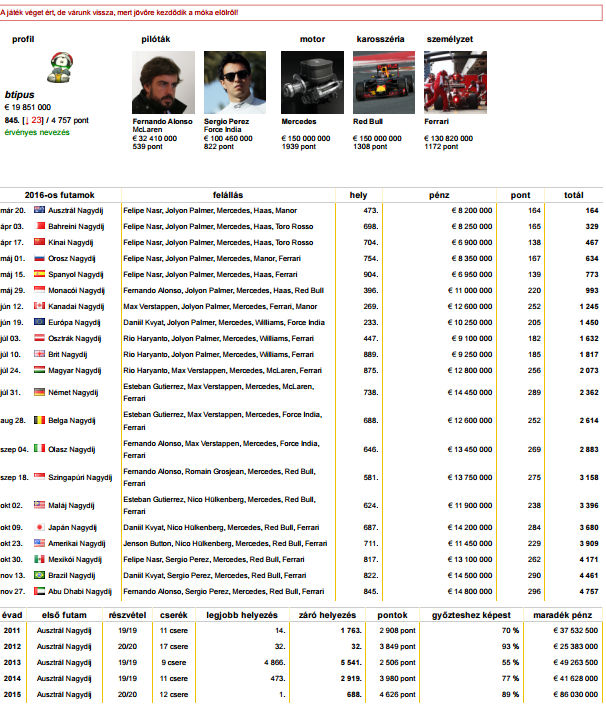The height and width of the screenshot is (711, 606).
Task: Click the Austrian flag beside Osztrák Nagydíj
Action: [x=39, y=338]
